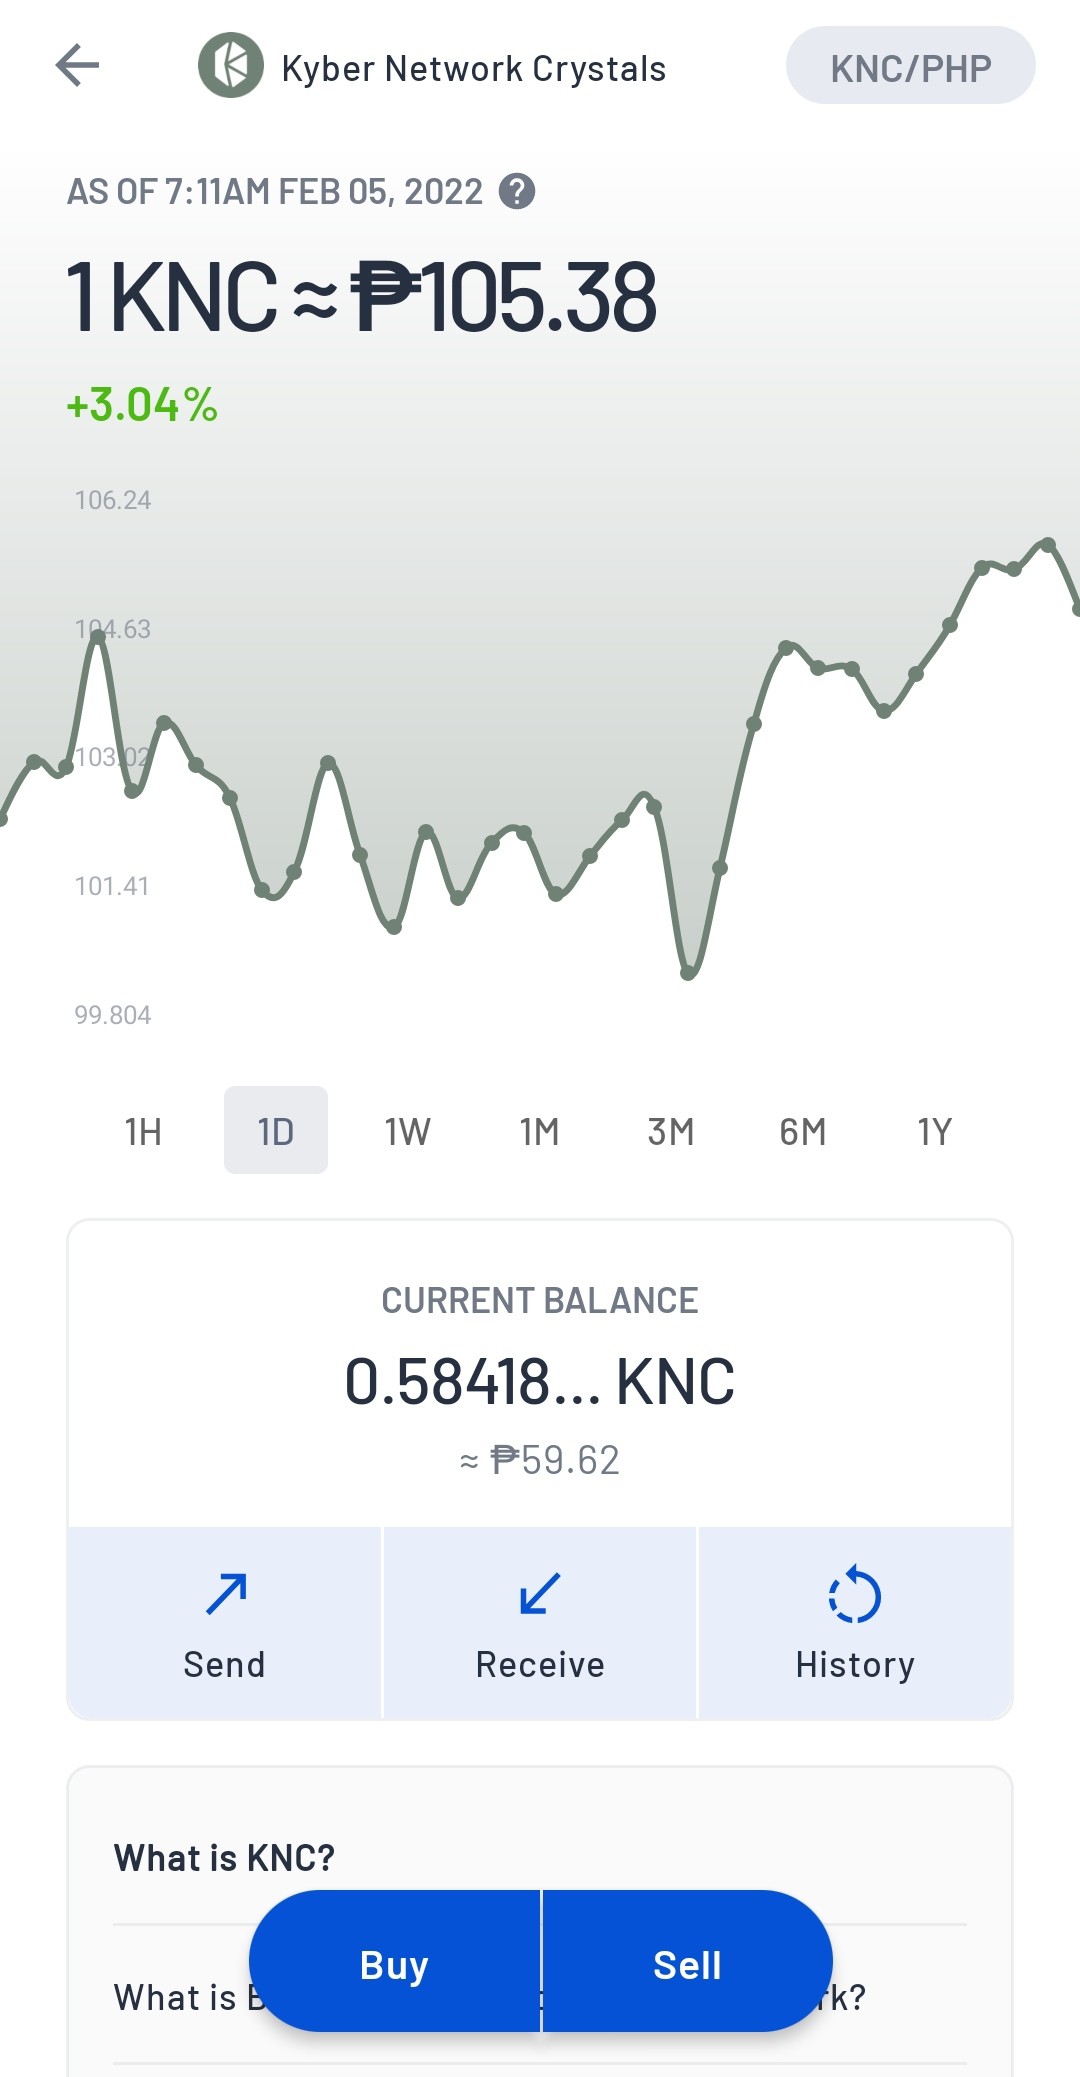Image resolution: width=1080 pixels, height=2077 pixels.
Task: Tap the back arrow icon
Action: (x=77, y=66)
